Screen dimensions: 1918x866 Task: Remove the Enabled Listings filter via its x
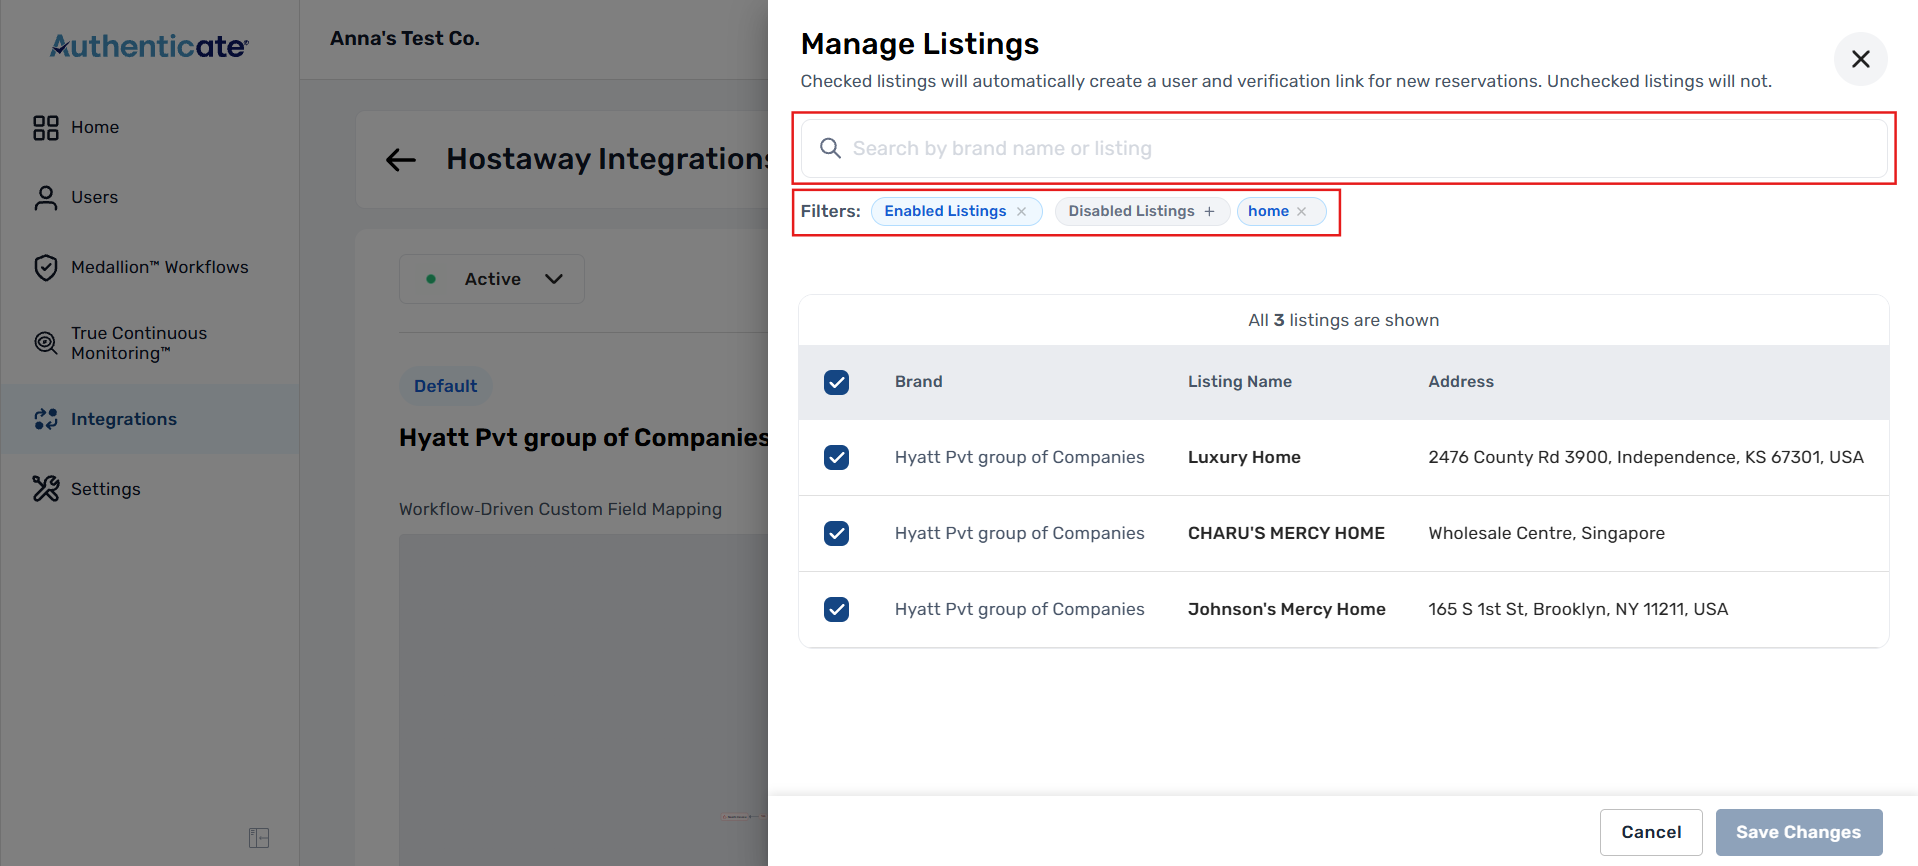[1021, 211]
